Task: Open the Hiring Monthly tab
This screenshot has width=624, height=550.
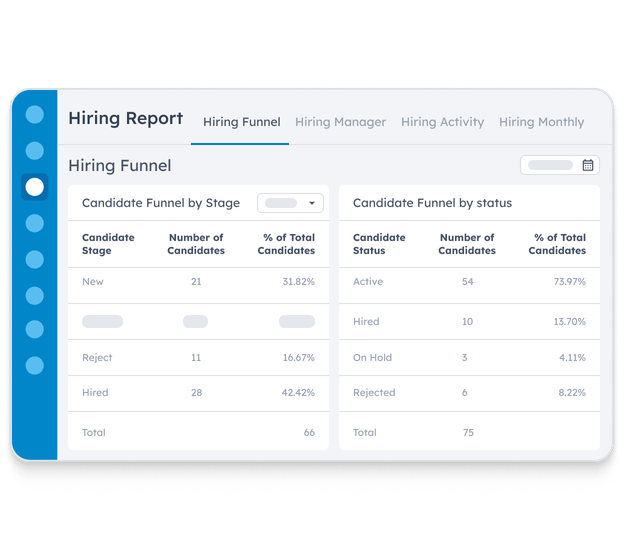Action: click(542, 122)
